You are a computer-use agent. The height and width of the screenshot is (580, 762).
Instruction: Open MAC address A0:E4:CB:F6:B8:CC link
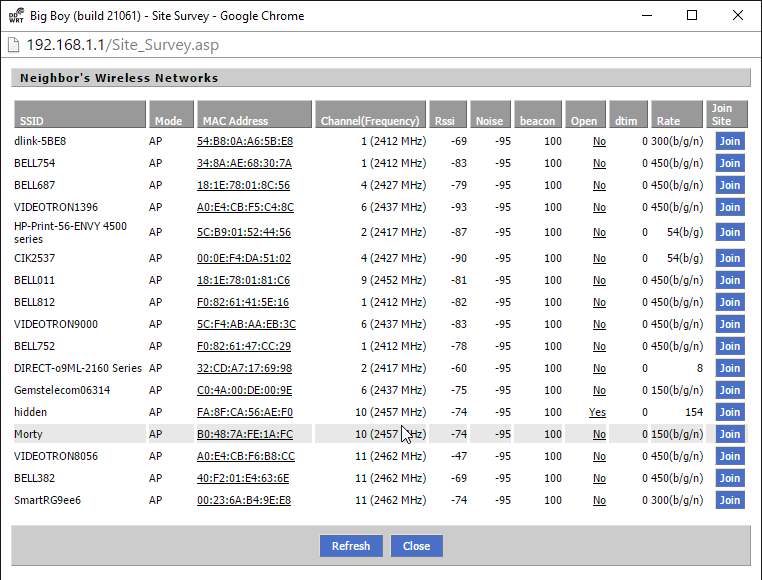(246, 456)
